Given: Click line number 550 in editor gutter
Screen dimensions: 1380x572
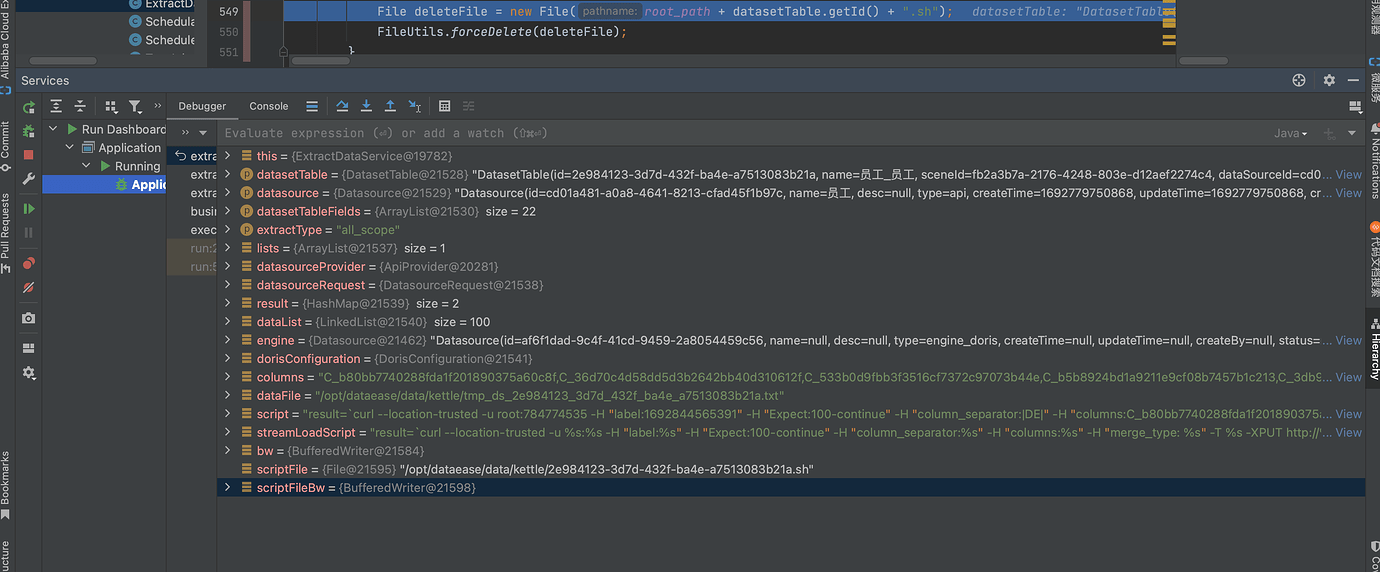Looking at the screenshot, I should click(x=228, y=32).
